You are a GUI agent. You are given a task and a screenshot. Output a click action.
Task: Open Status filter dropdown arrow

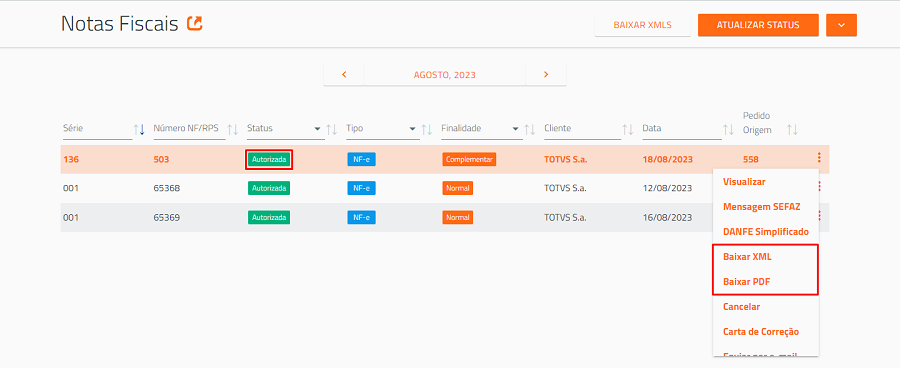tap(317, 129)
